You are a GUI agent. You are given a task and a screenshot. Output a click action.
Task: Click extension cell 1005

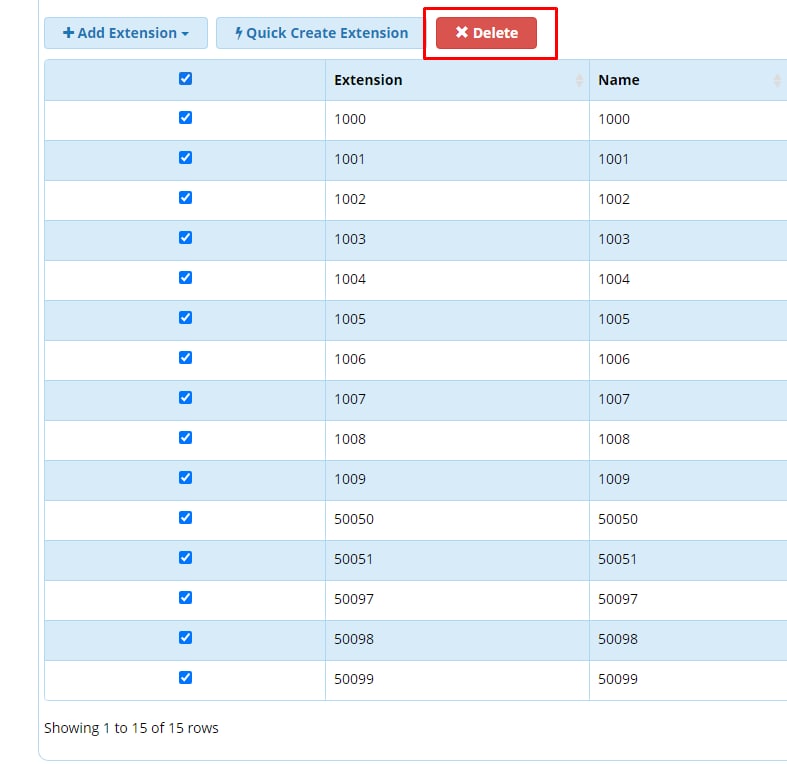(457, 320)
